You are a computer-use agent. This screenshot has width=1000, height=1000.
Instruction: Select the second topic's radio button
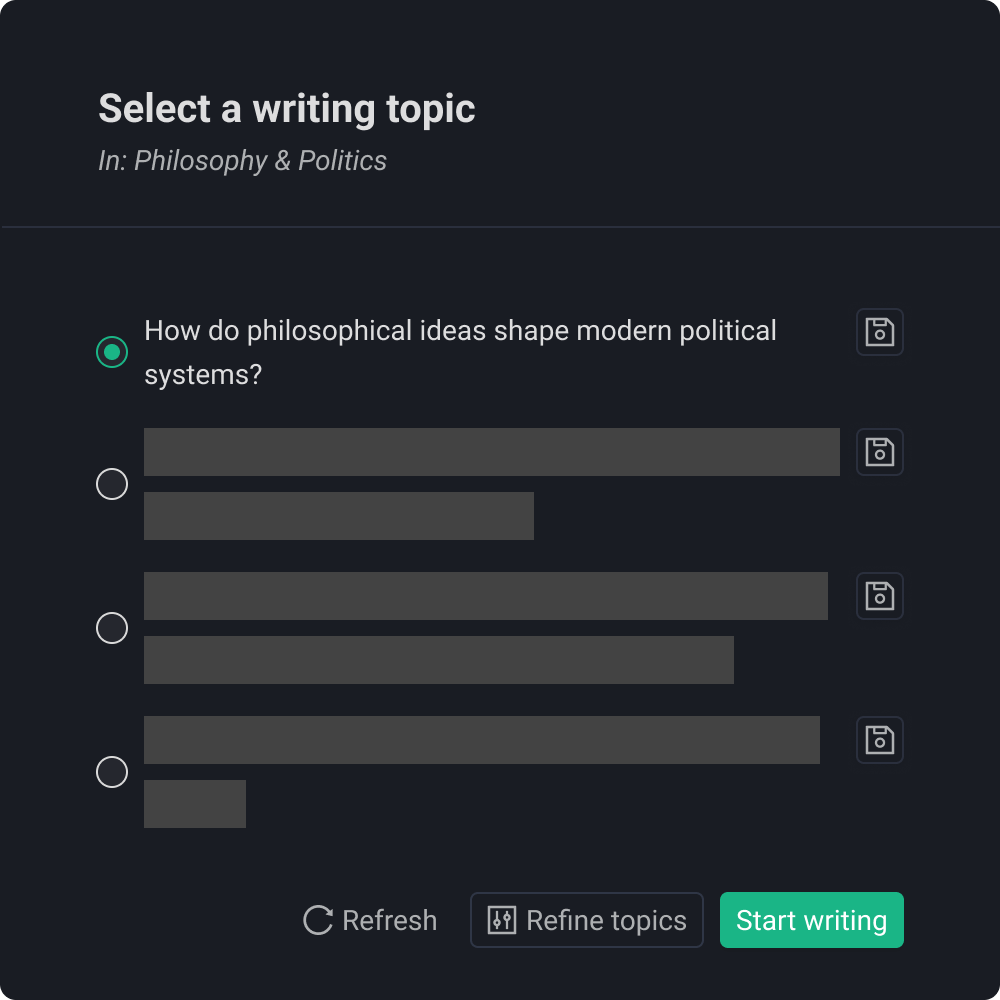click(112, 484)
